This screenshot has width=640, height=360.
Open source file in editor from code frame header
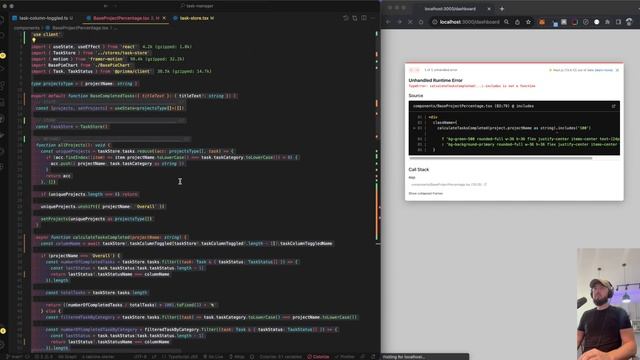[x=613, y=106]
